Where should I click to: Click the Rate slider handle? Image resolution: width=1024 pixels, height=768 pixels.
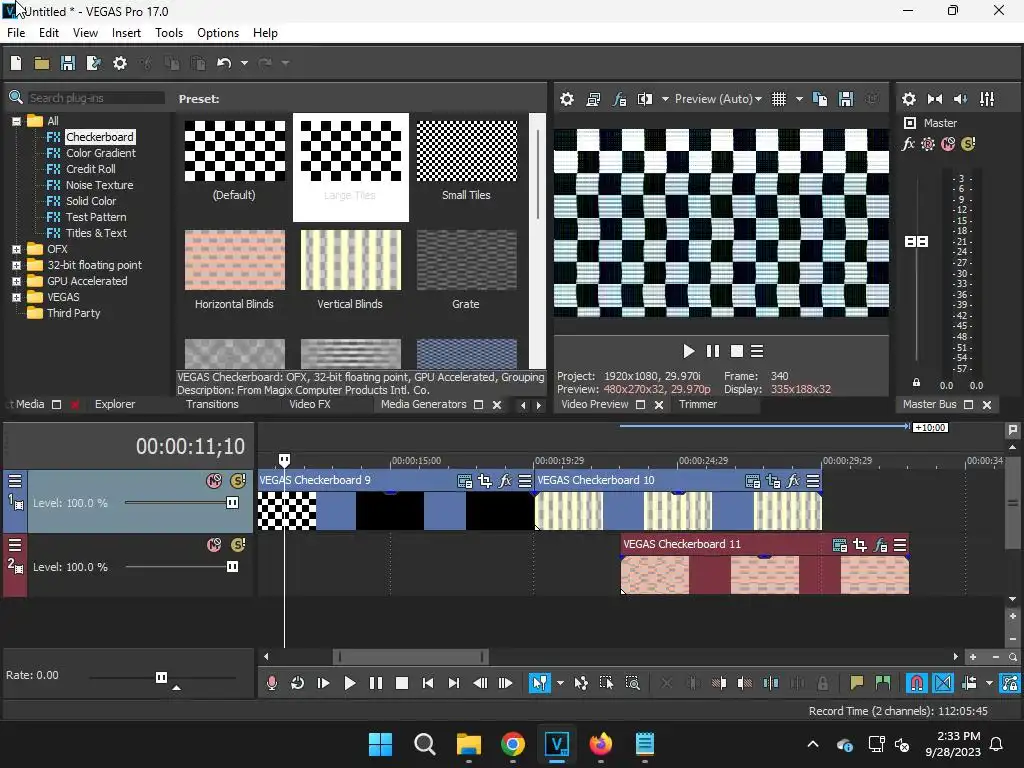coord(161,677)
